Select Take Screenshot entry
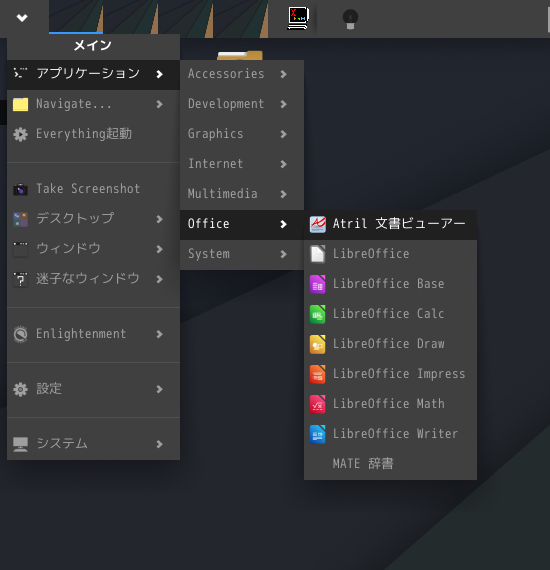Image resolution: width=550 pixels, height=570 pixels. (x=93, y=189)
